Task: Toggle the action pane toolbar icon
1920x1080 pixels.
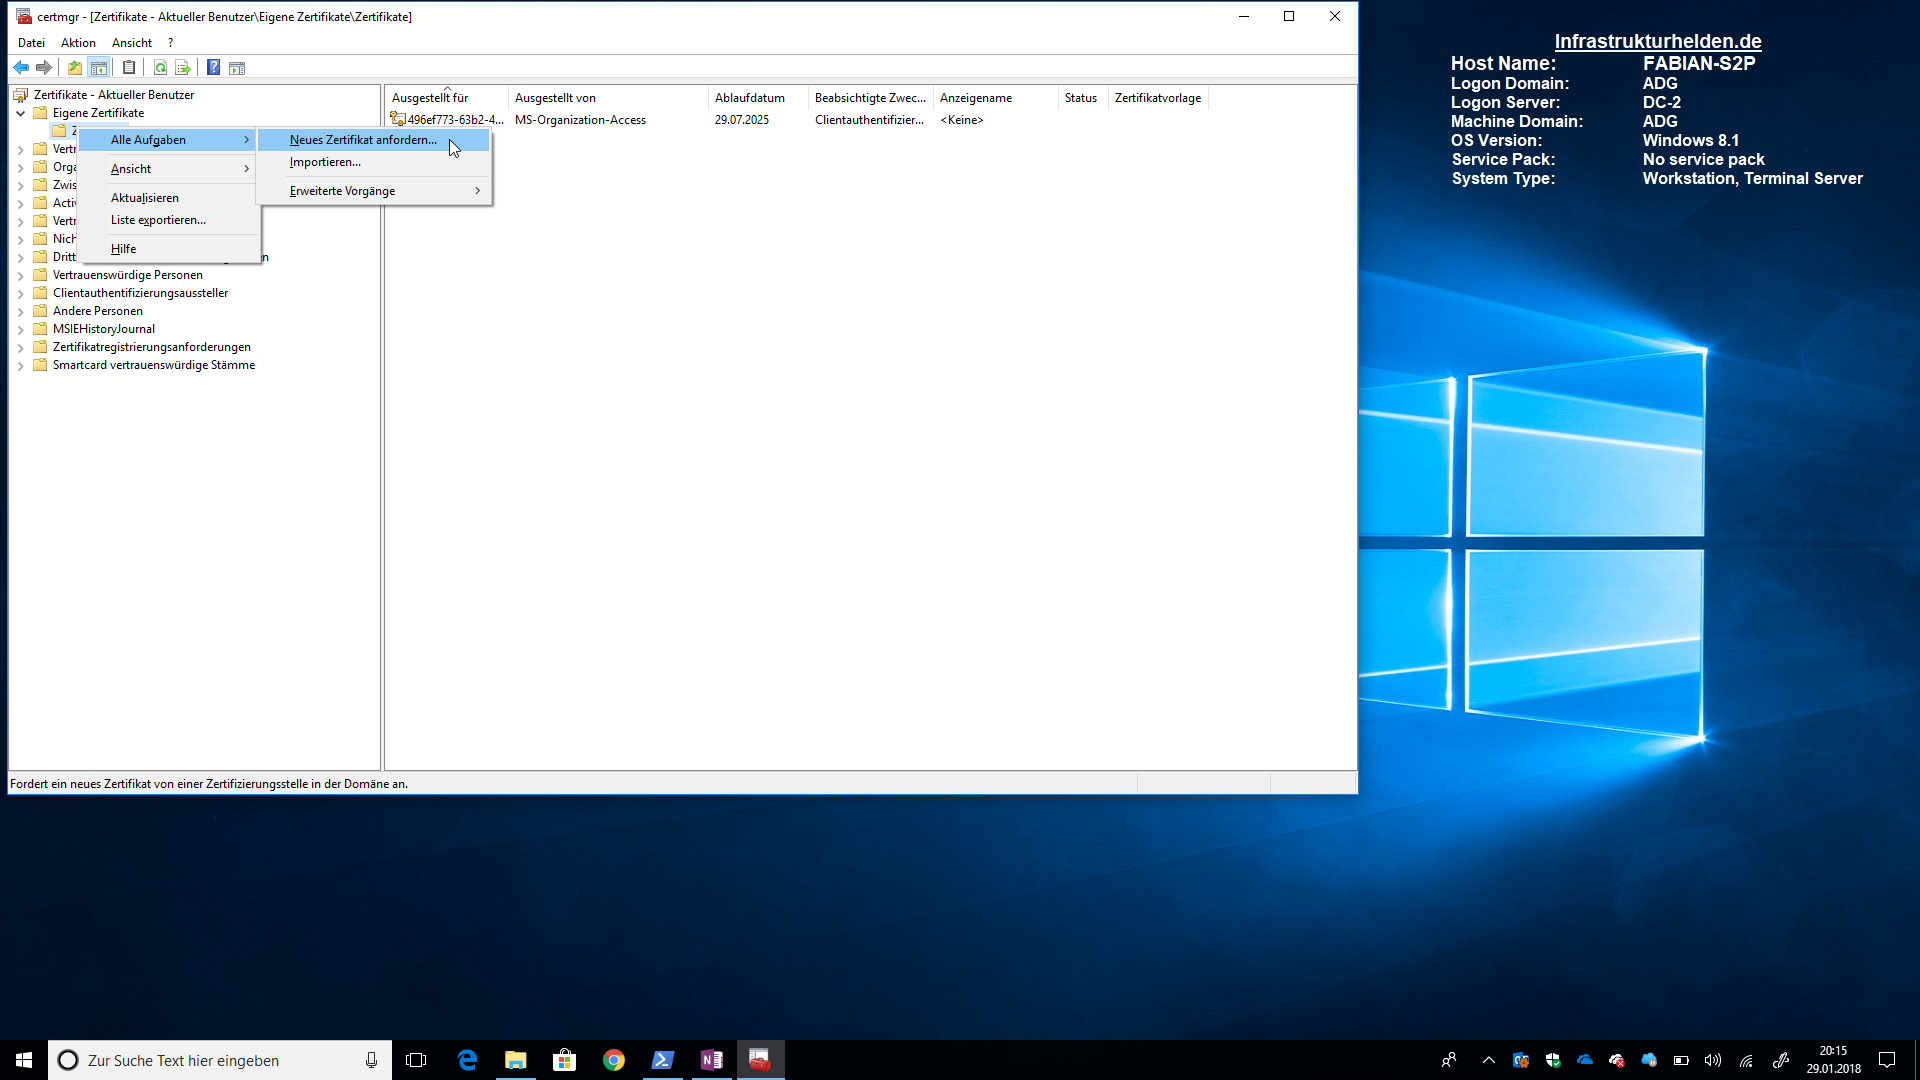Action: pyautogui.click(x=237, y=68)
